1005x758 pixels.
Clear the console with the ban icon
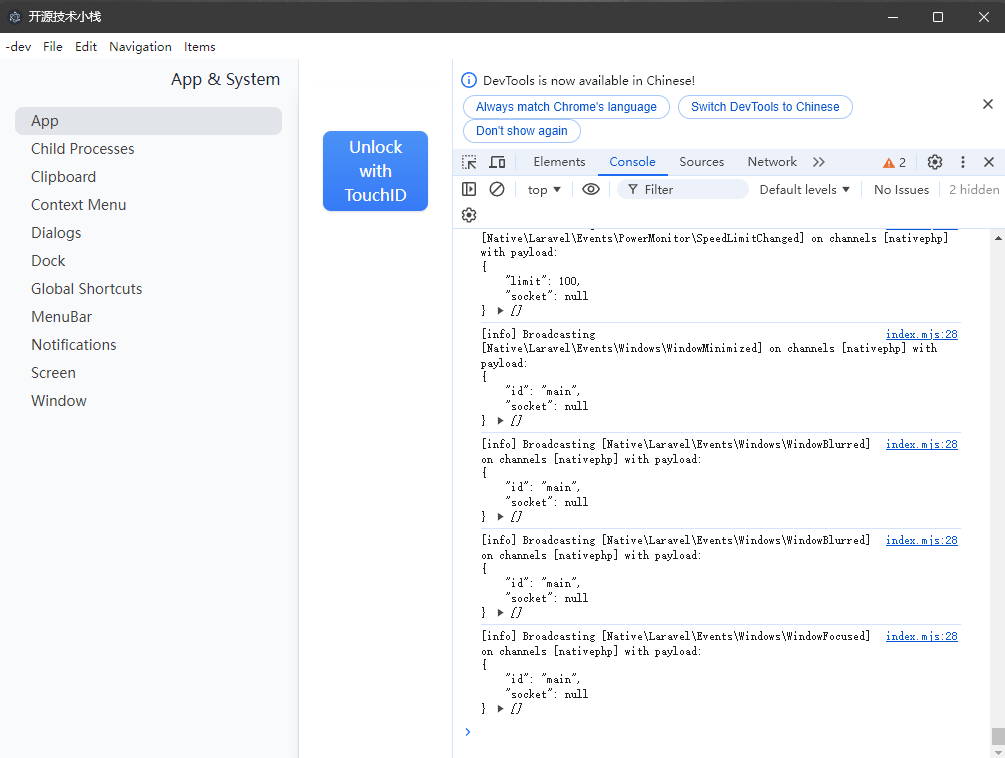point(497,189)
